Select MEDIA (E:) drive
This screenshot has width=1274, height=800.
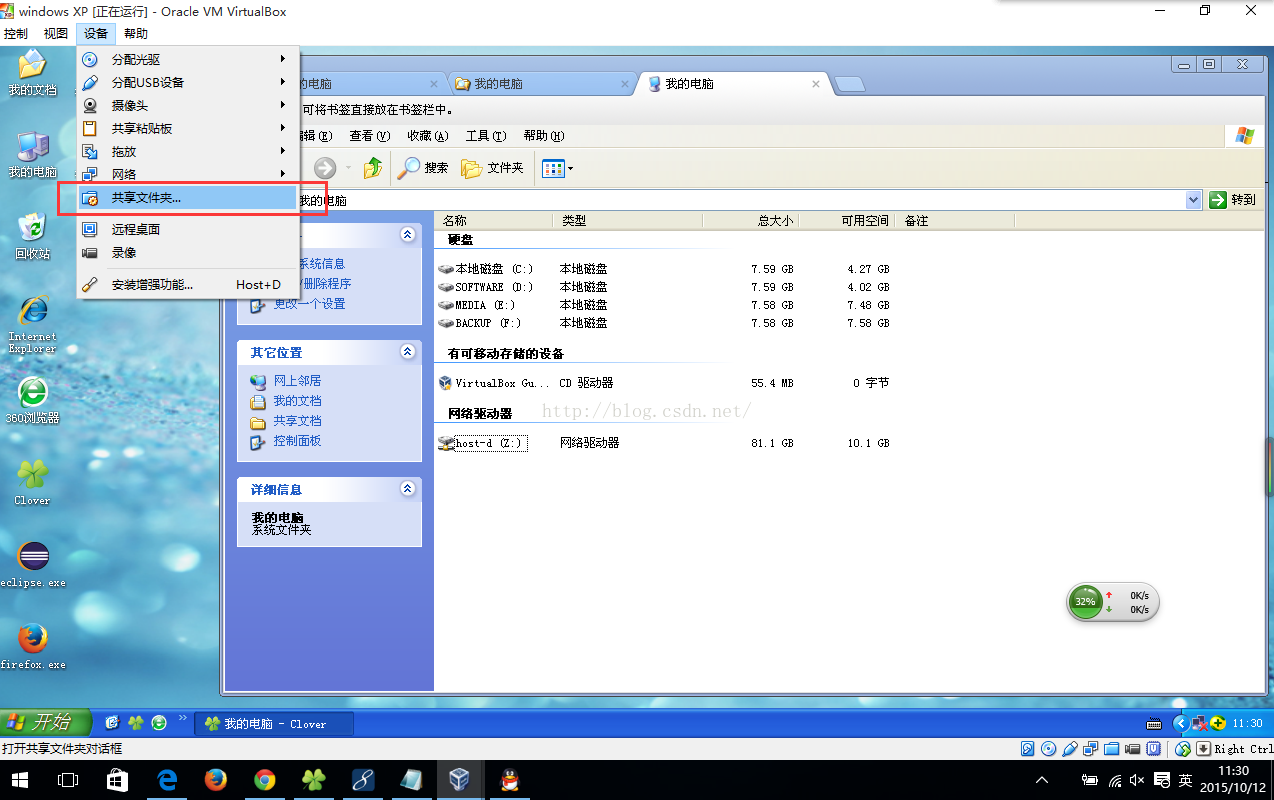(x=478, y=305)
